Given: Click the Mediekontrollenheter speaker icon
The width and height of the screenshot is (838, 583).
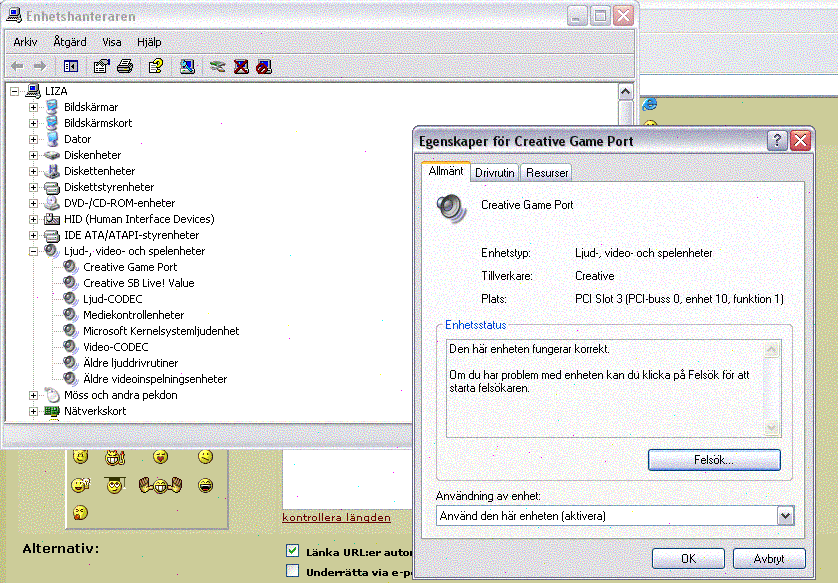Looking at the screenshot, I should tap(71, 315).
